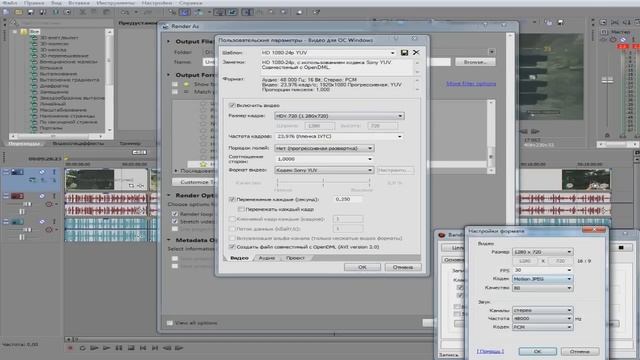The height and width of the screenshot is (360, 640).
Task: Open the Частота кадров dropdown
Action: (x=339, y=136)
